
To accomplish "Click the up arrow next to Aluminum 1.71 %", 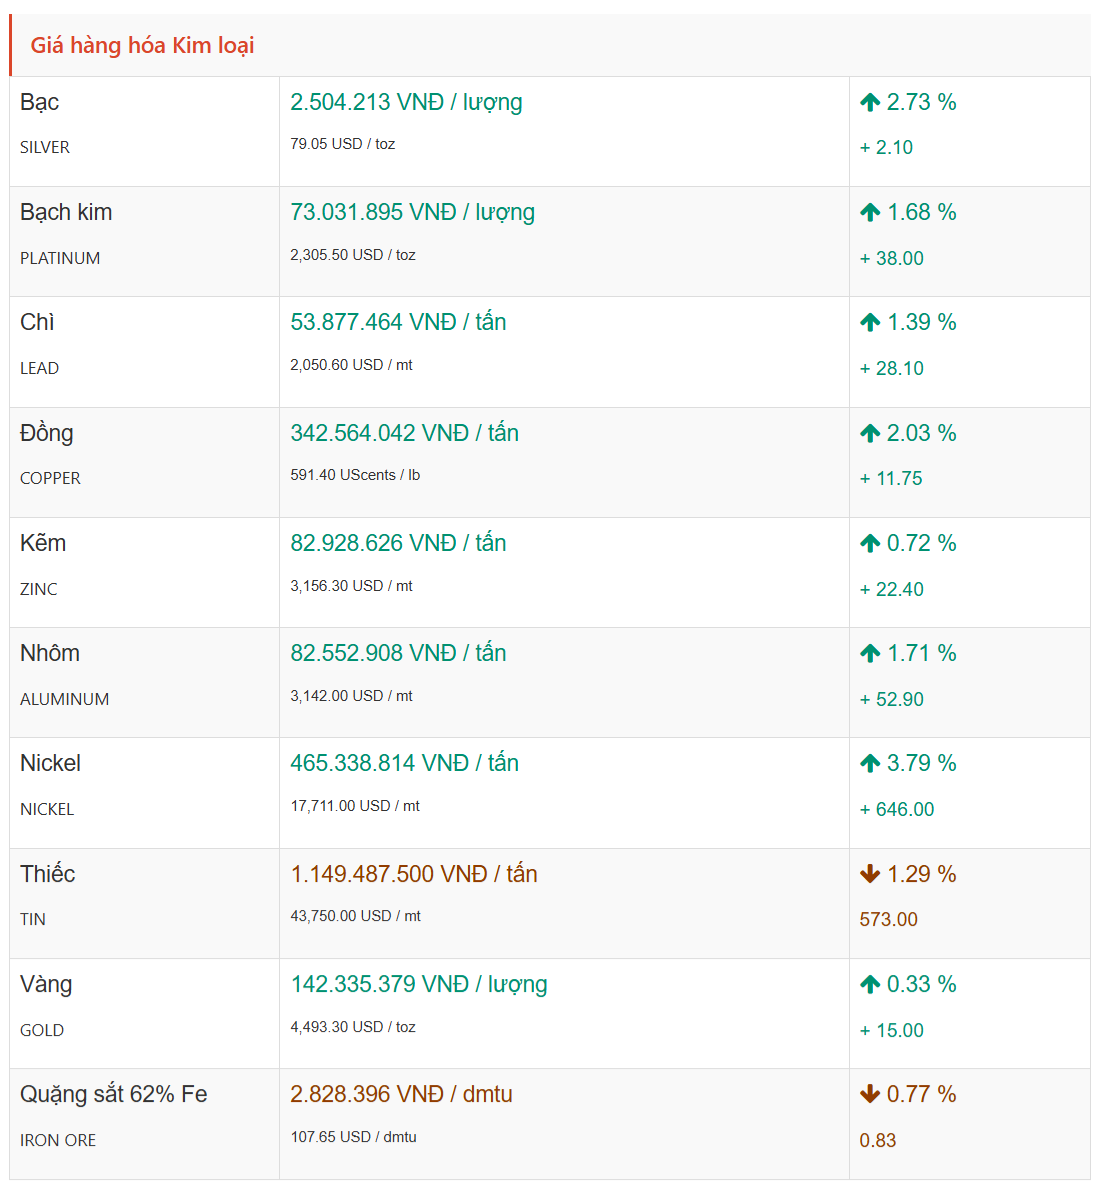I will (x=870, y=653).
